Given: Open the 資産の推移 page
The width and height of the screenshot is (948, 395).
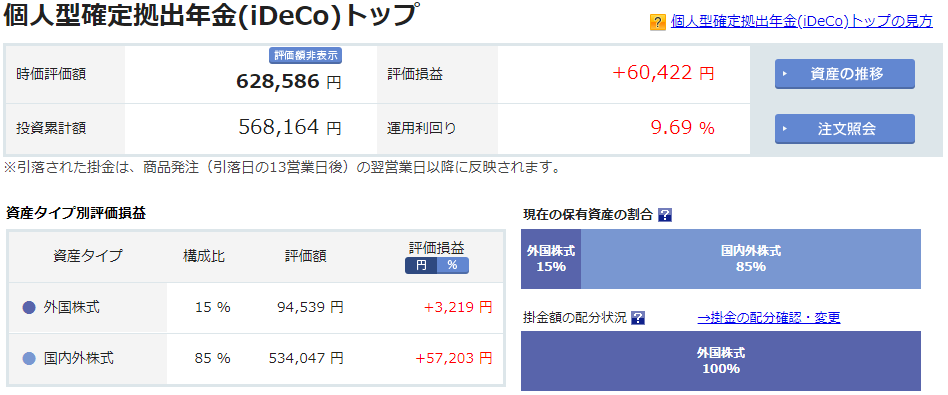Looking at the screenshot, I should tap(845, 74).
